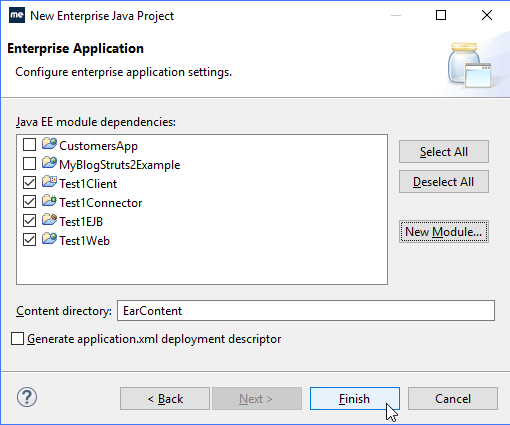This screenshot has height=425, width=510.
Task: Untick the Test1EJB checkbox
Action: click(x=29, y=221)
